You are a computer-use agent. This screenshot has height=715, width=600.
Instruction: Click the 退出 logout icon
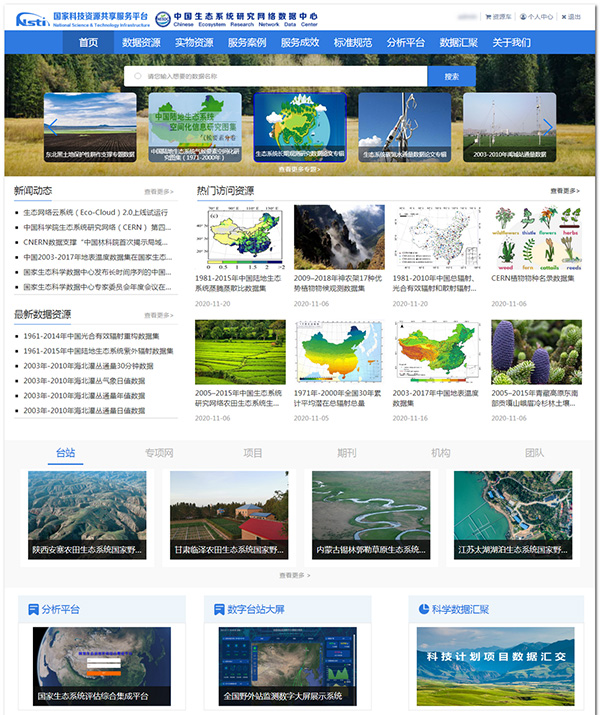click(x=563, y=17)
